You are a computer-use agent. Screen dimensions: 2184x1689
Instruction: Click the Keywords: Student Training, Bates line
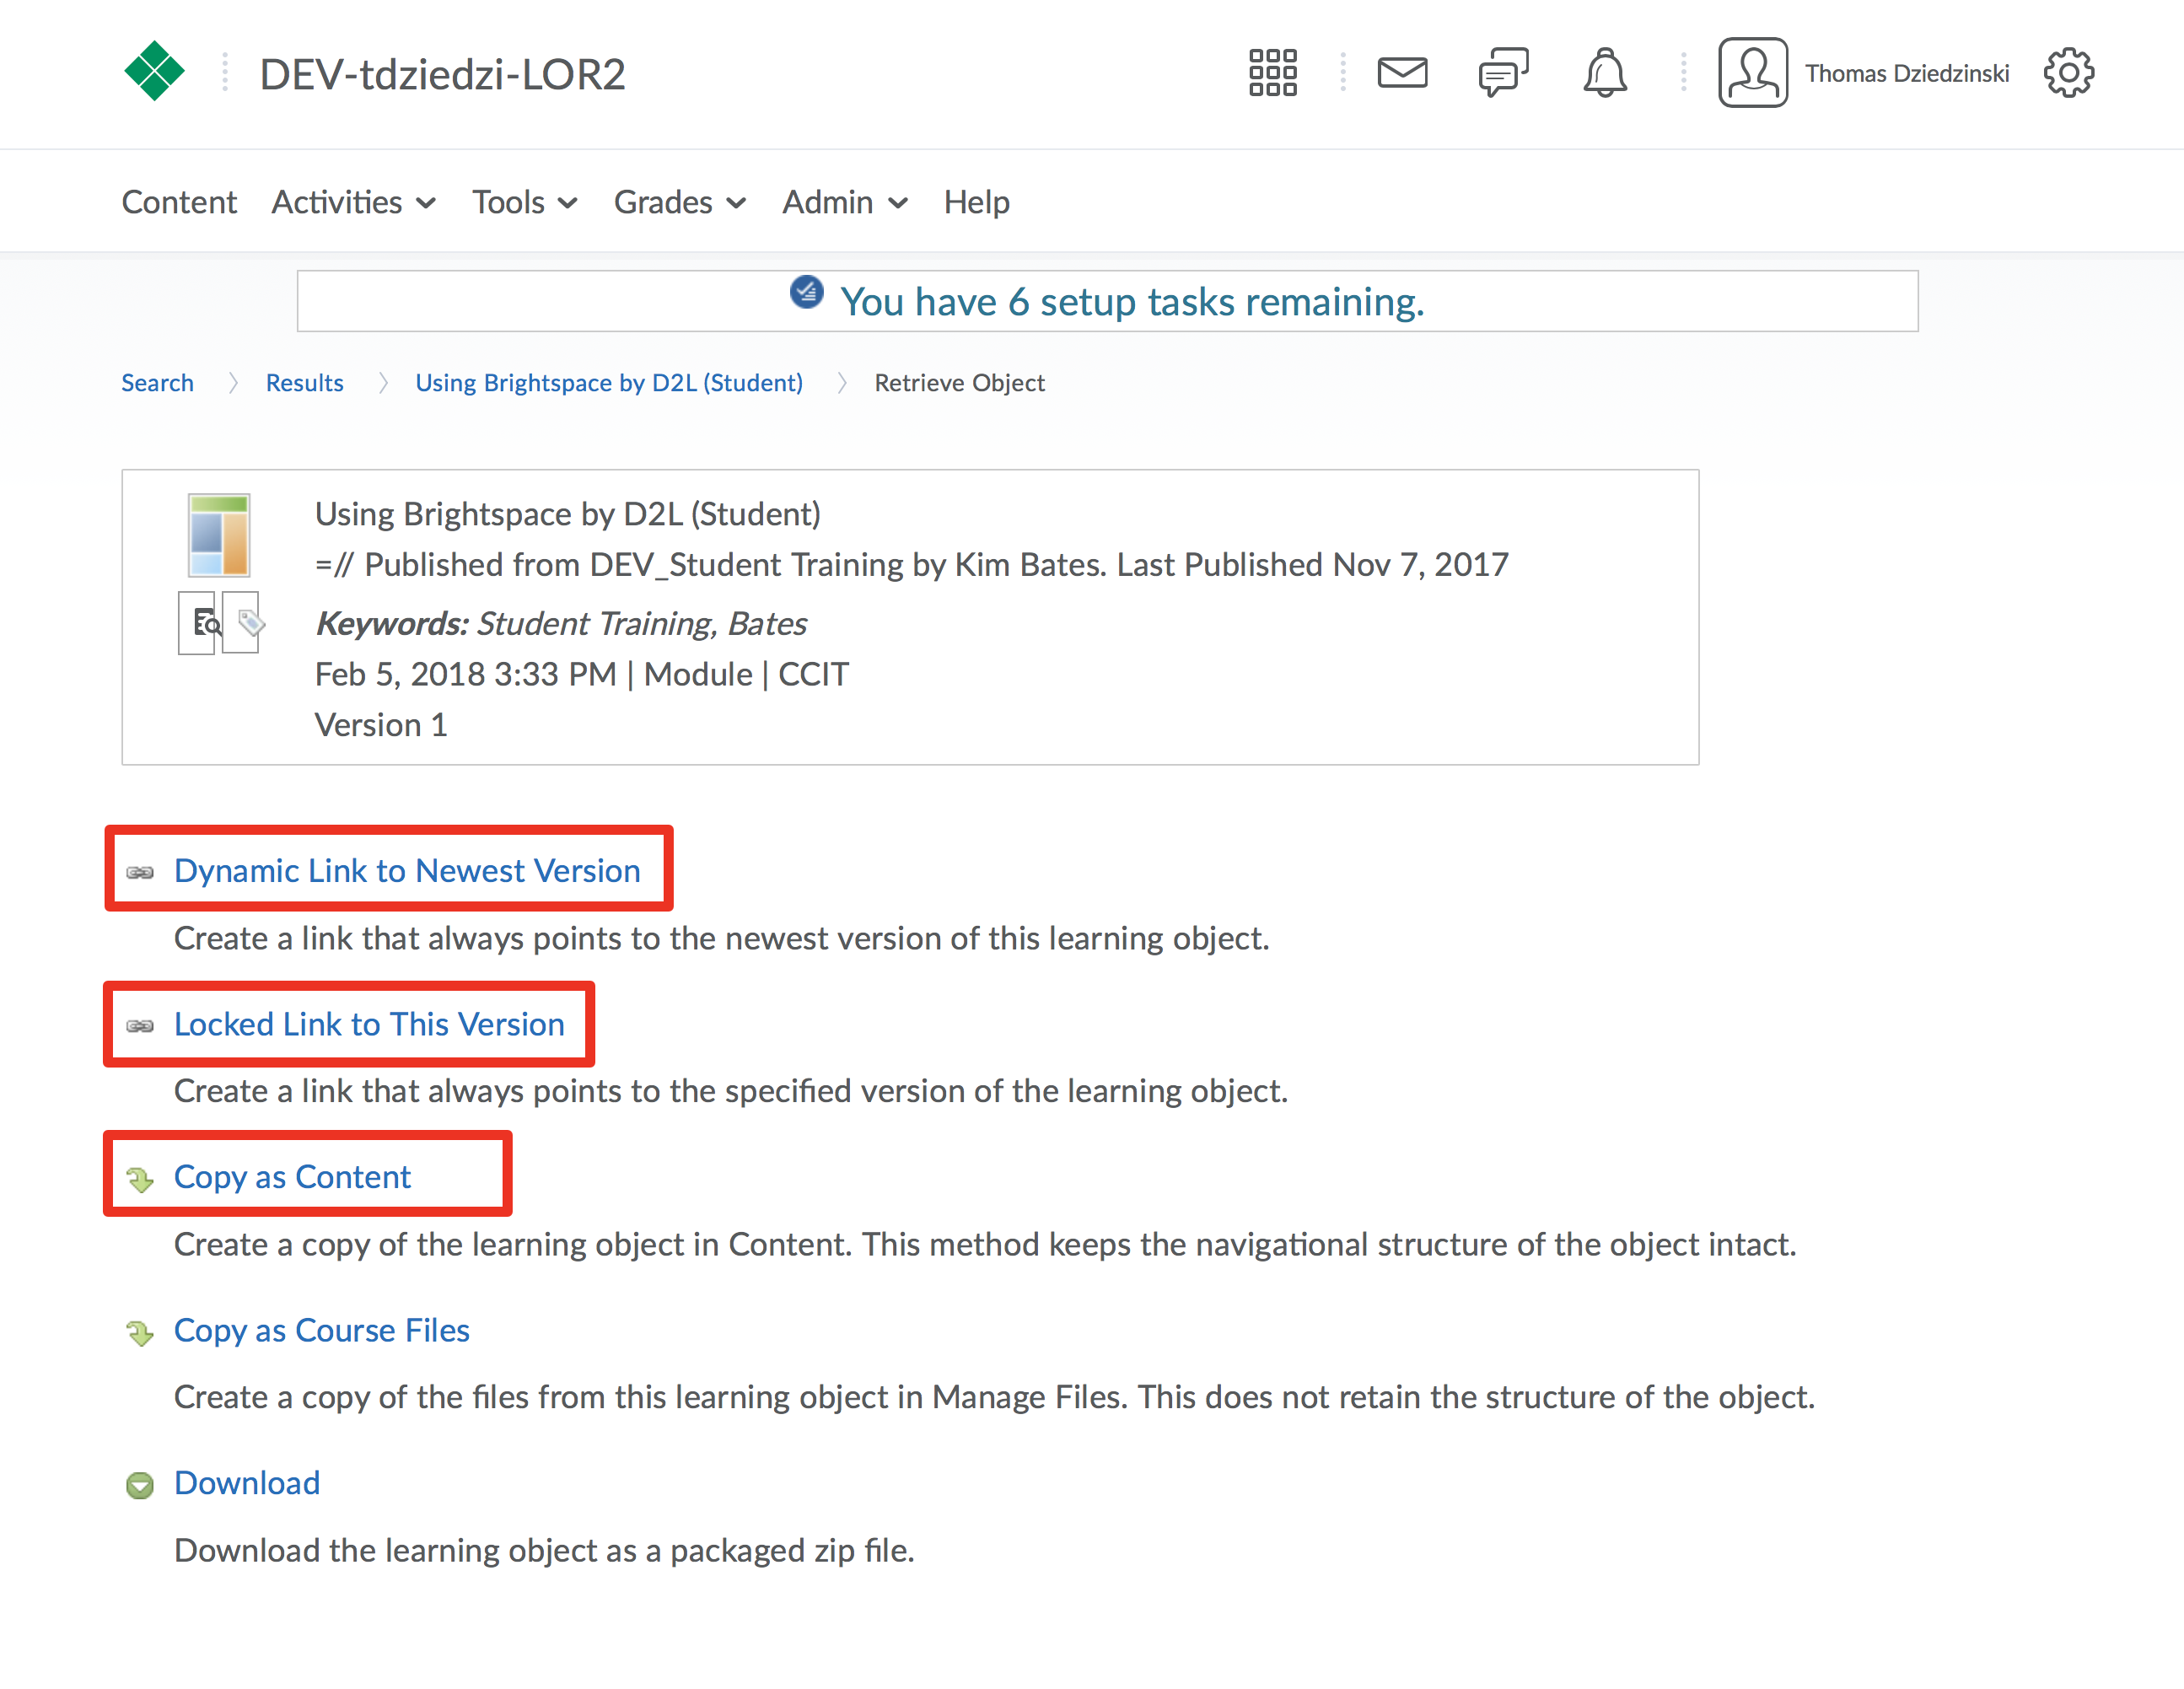(x=561, y=623)
